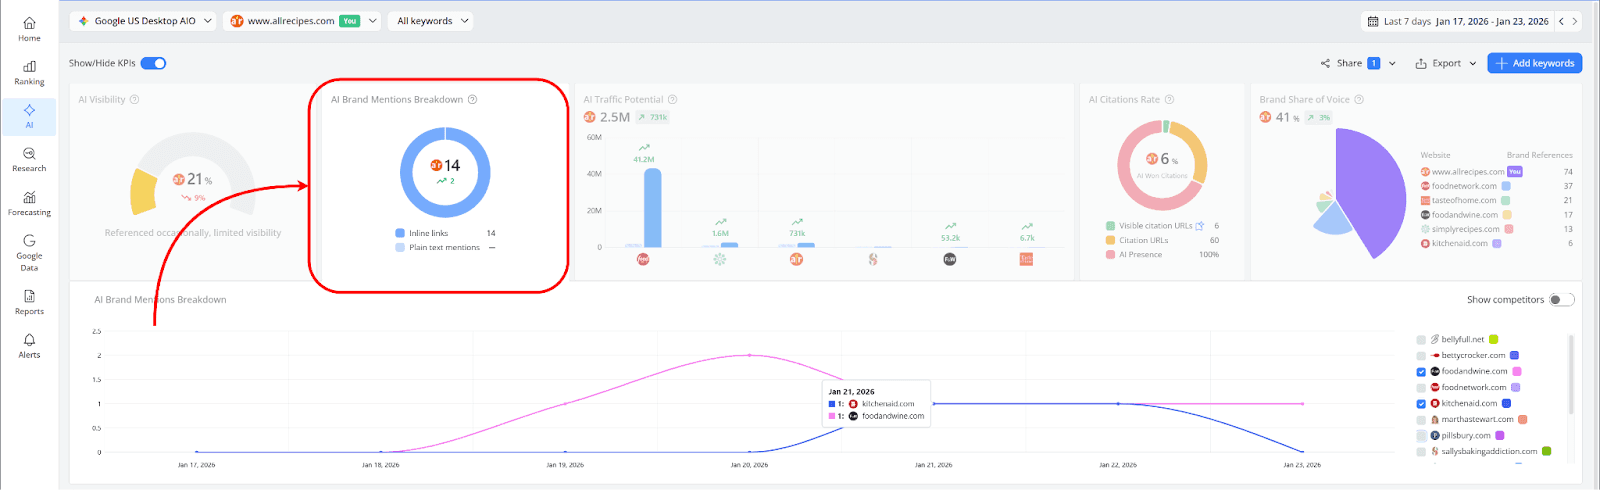Screen dimensions: 1600x490
Task: Enable the Show competitors switch
Action: pos(1561,299)
